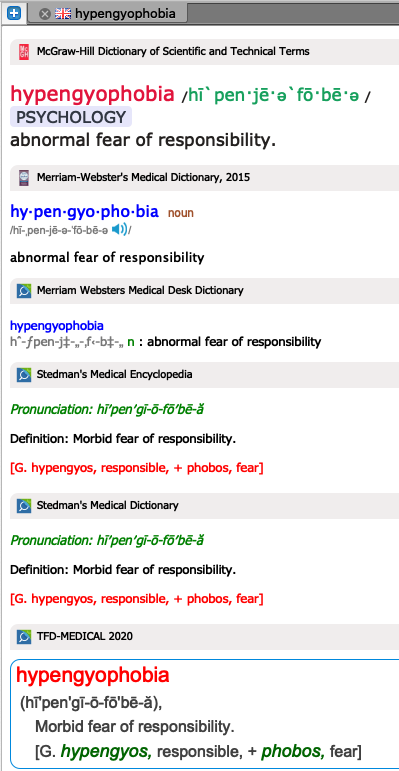Click blue hypengyophobia link under Desk Dictionary
The height and width of the screenshot is (771, 399).
(x=57, y=326)
